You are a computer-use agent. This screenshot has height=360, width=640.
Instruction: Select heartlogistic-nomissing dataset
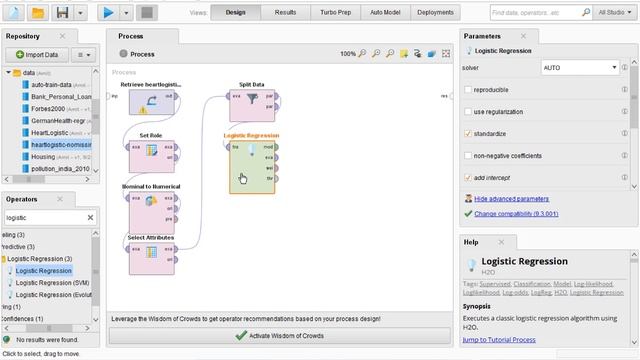61,144
